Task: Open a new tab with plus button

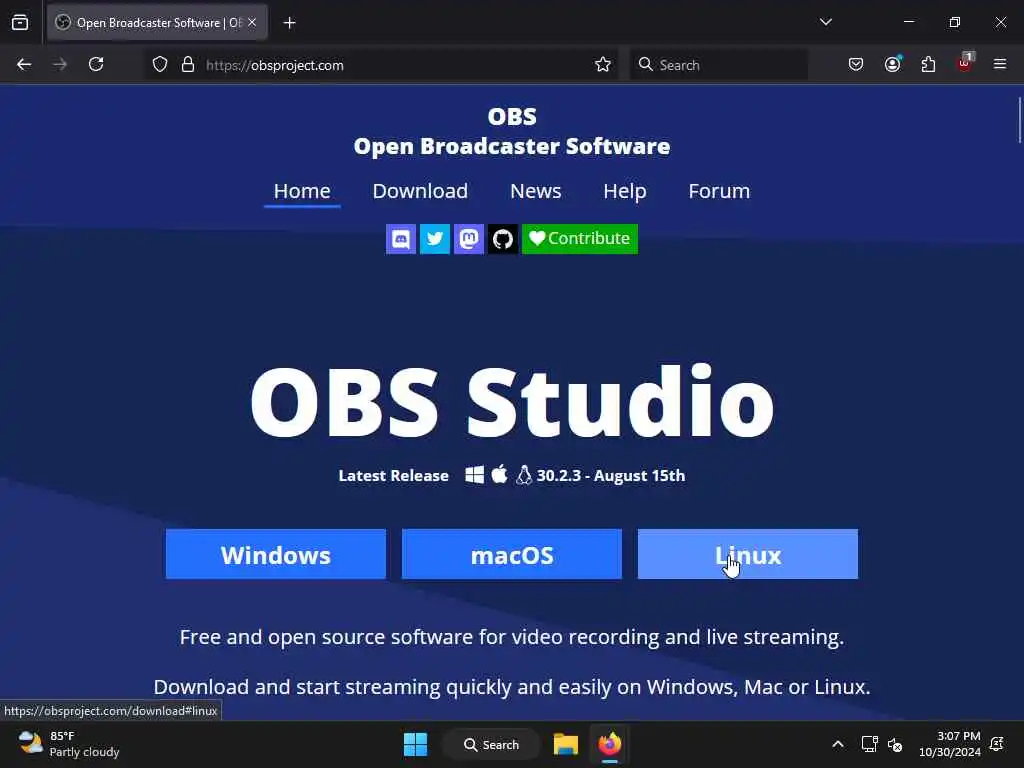Action: tap(289, 23)
